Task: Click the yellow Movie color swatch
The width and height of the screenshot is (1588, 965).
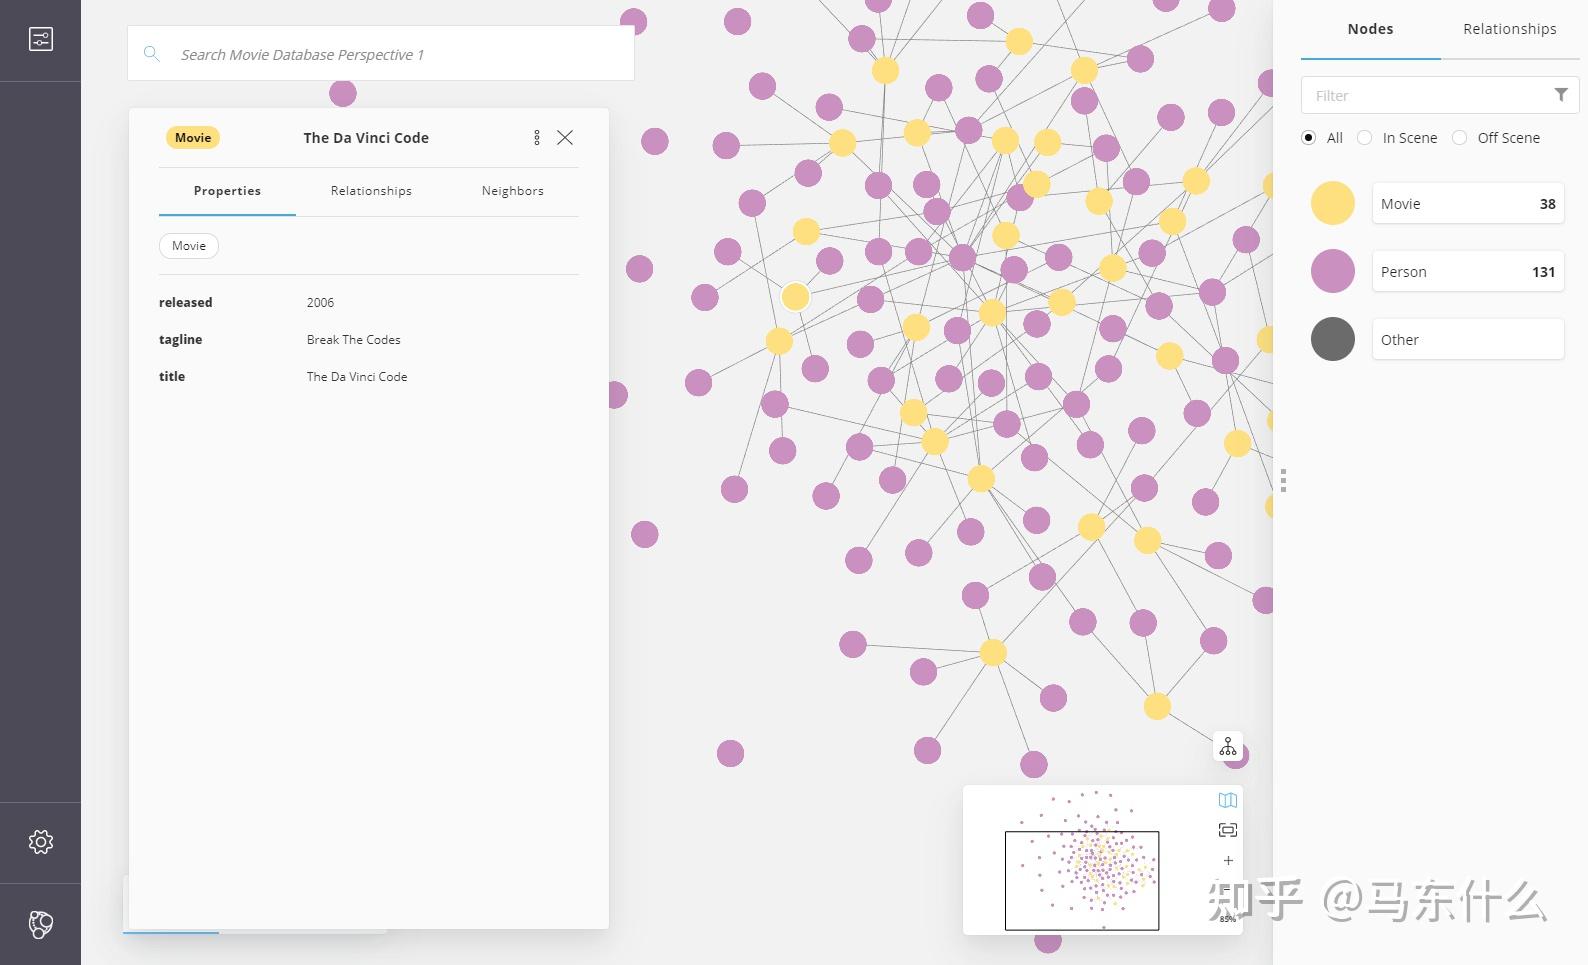Action: [x=1333, y=204]
